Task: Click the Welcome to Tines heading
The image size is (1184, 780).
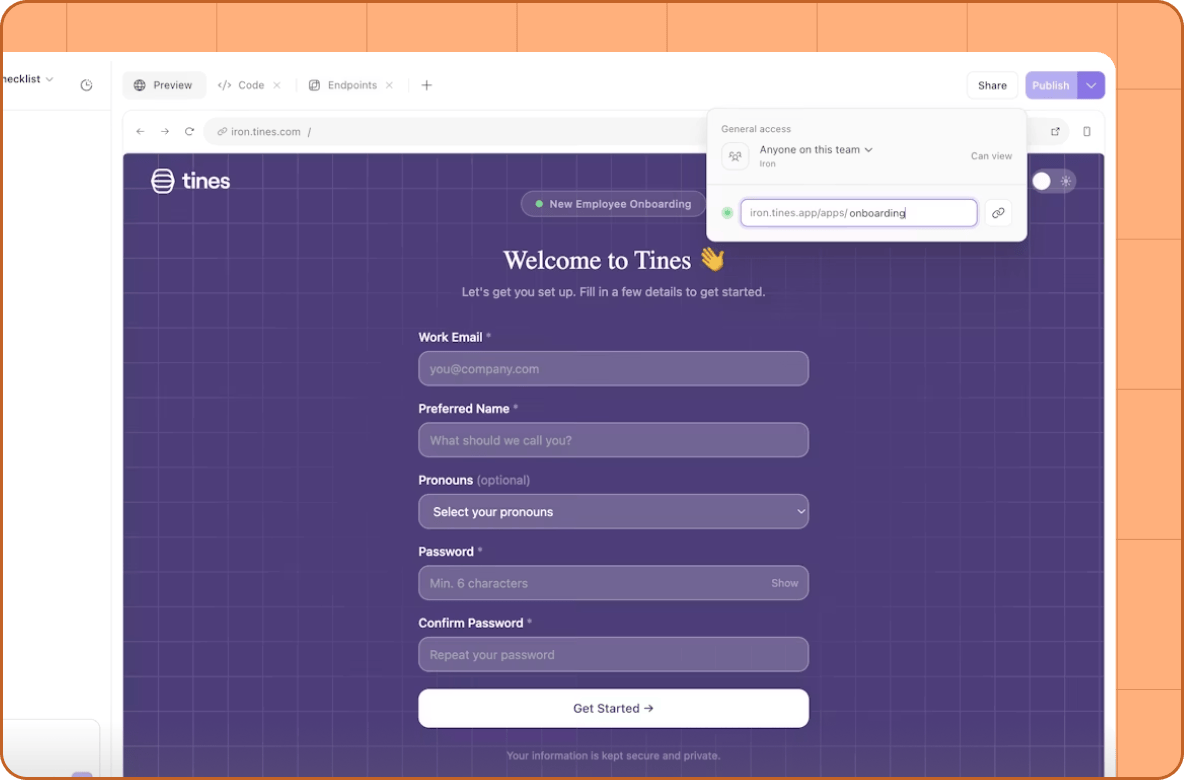Action: pos(613,261)
